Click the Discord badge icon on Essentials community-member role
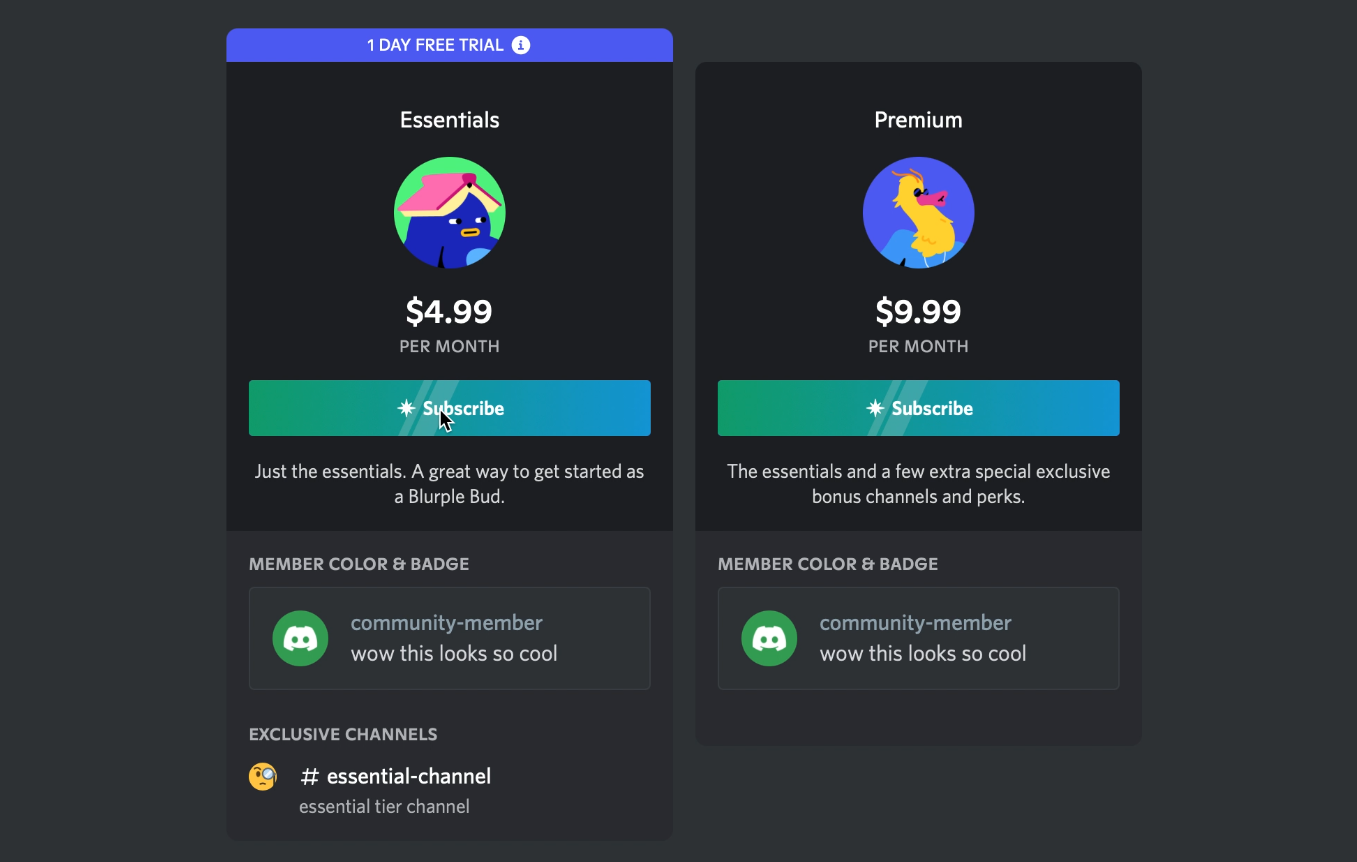The width and height of the screenshot is (1357, 862). 300,638
